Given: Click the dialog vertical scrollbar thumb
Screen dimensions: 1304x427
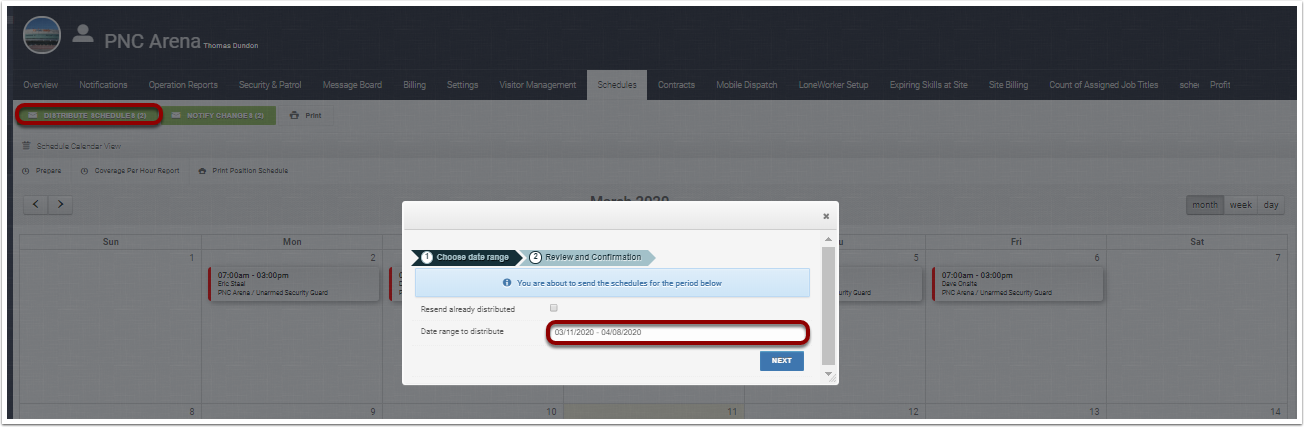Looking at the screenshot, I should [828, 305].
